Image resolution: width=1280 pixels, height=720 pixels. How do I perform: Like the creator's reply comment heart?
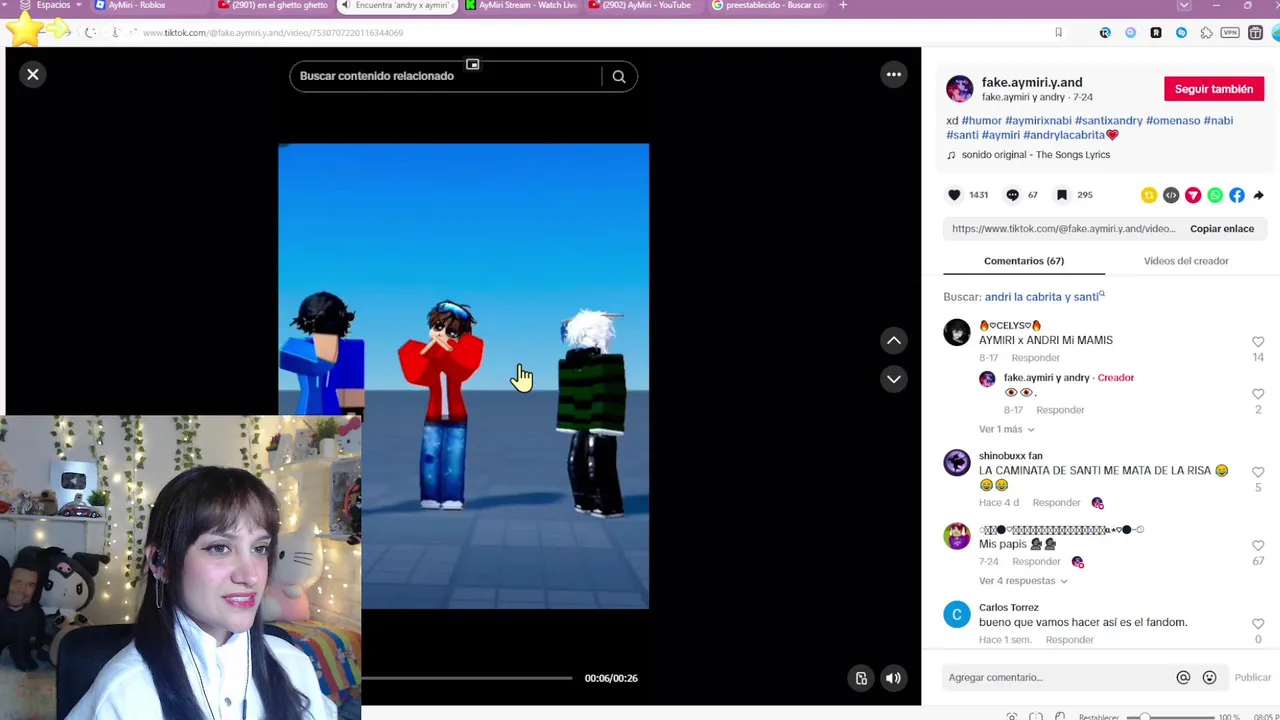coord(1258,394)
